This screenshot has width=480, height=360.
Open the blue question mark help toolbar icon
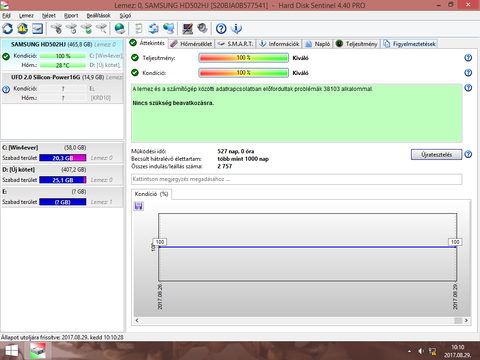(x=221, y=29)
